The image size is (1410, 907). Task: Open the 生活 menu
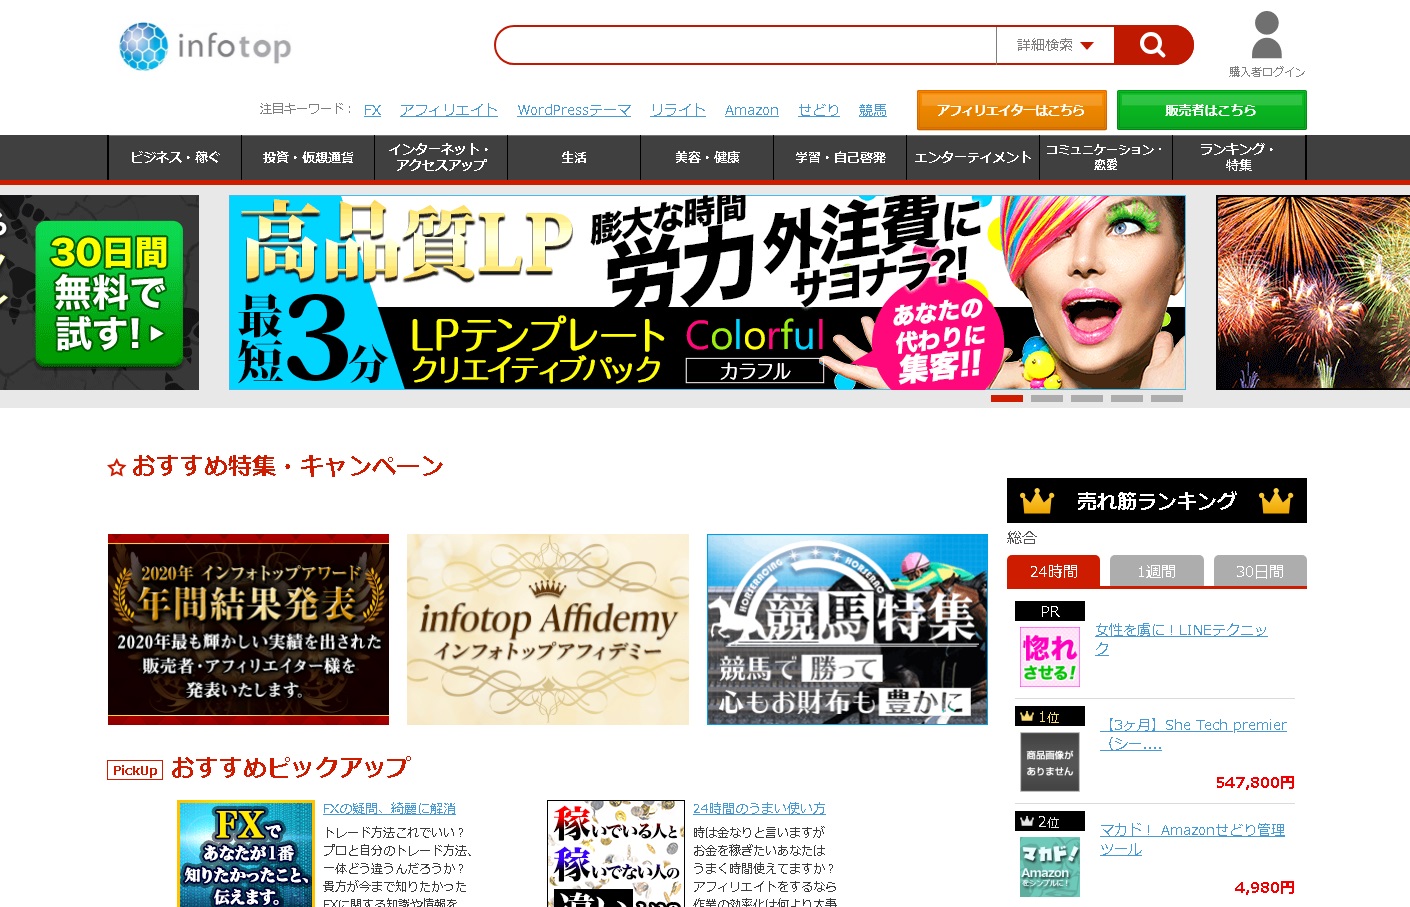574,157
